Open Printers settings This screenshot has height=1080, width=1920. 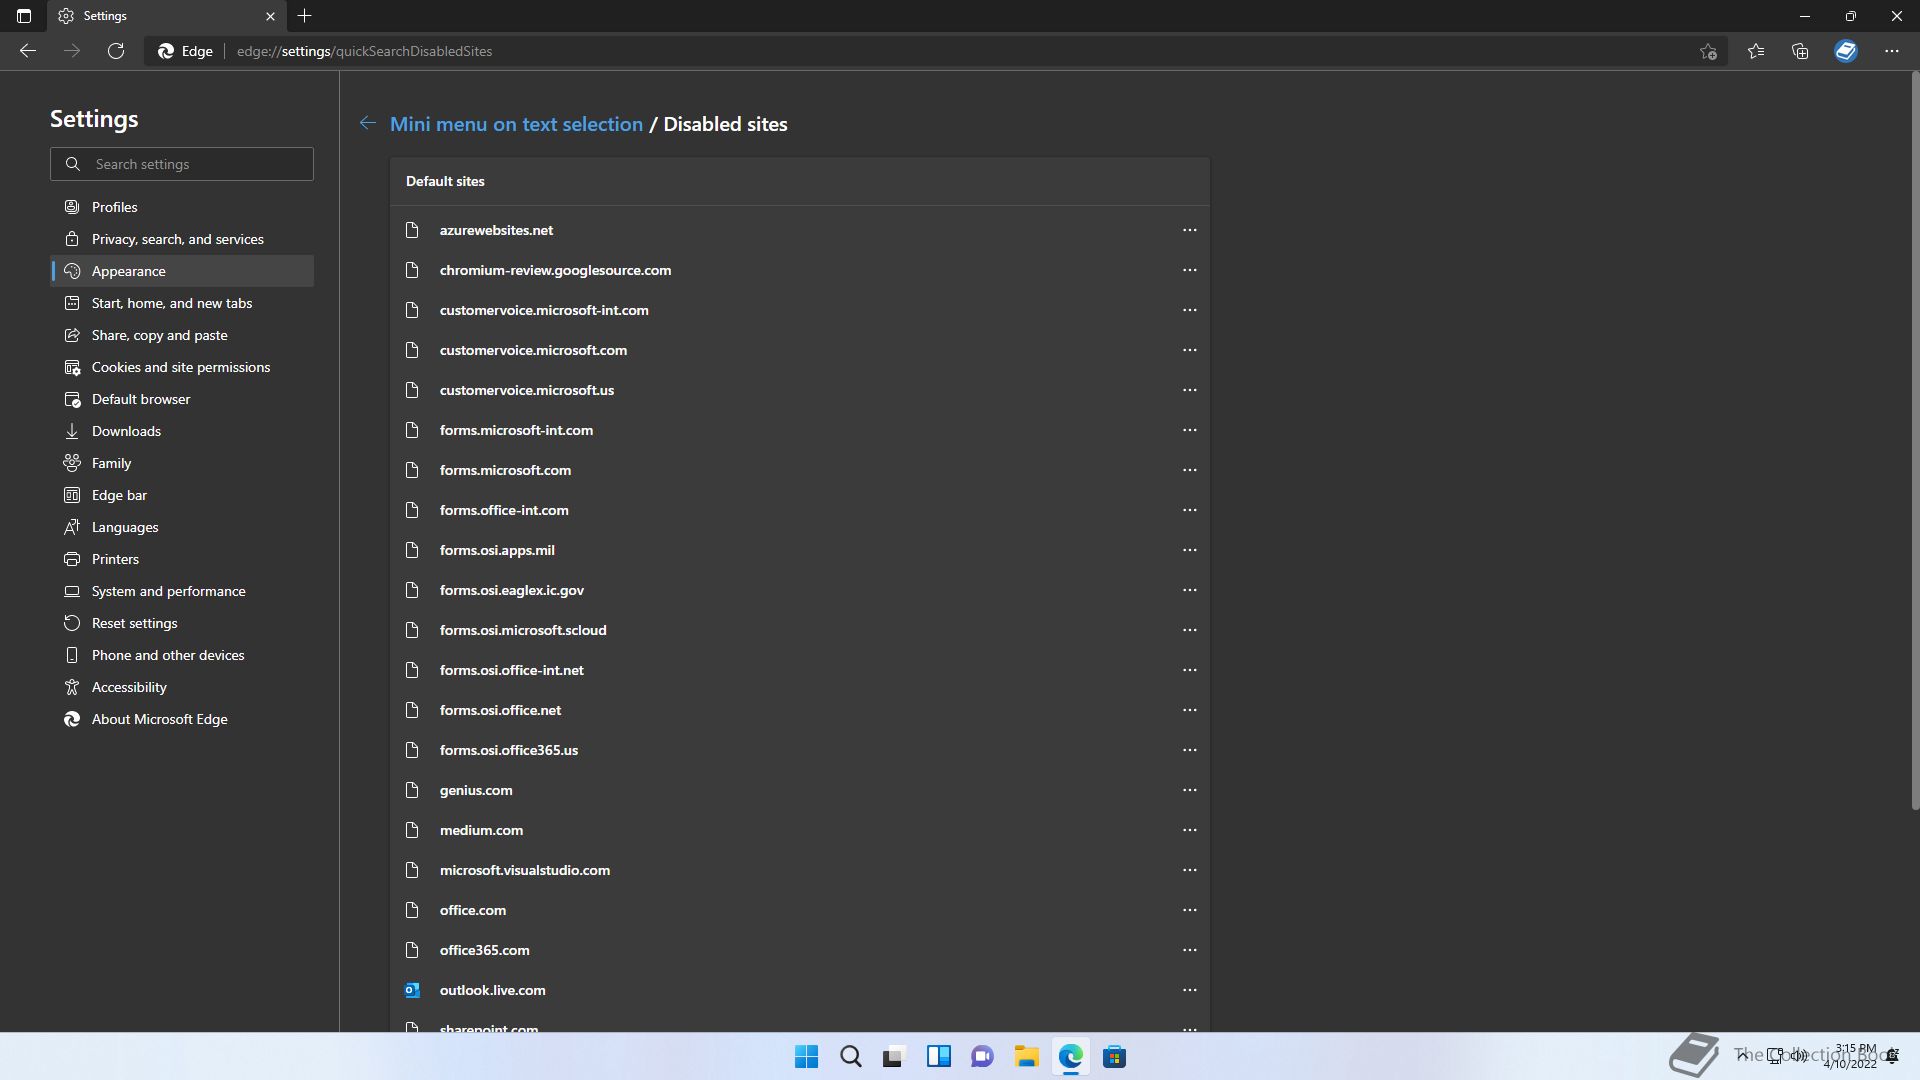(182, 559)
